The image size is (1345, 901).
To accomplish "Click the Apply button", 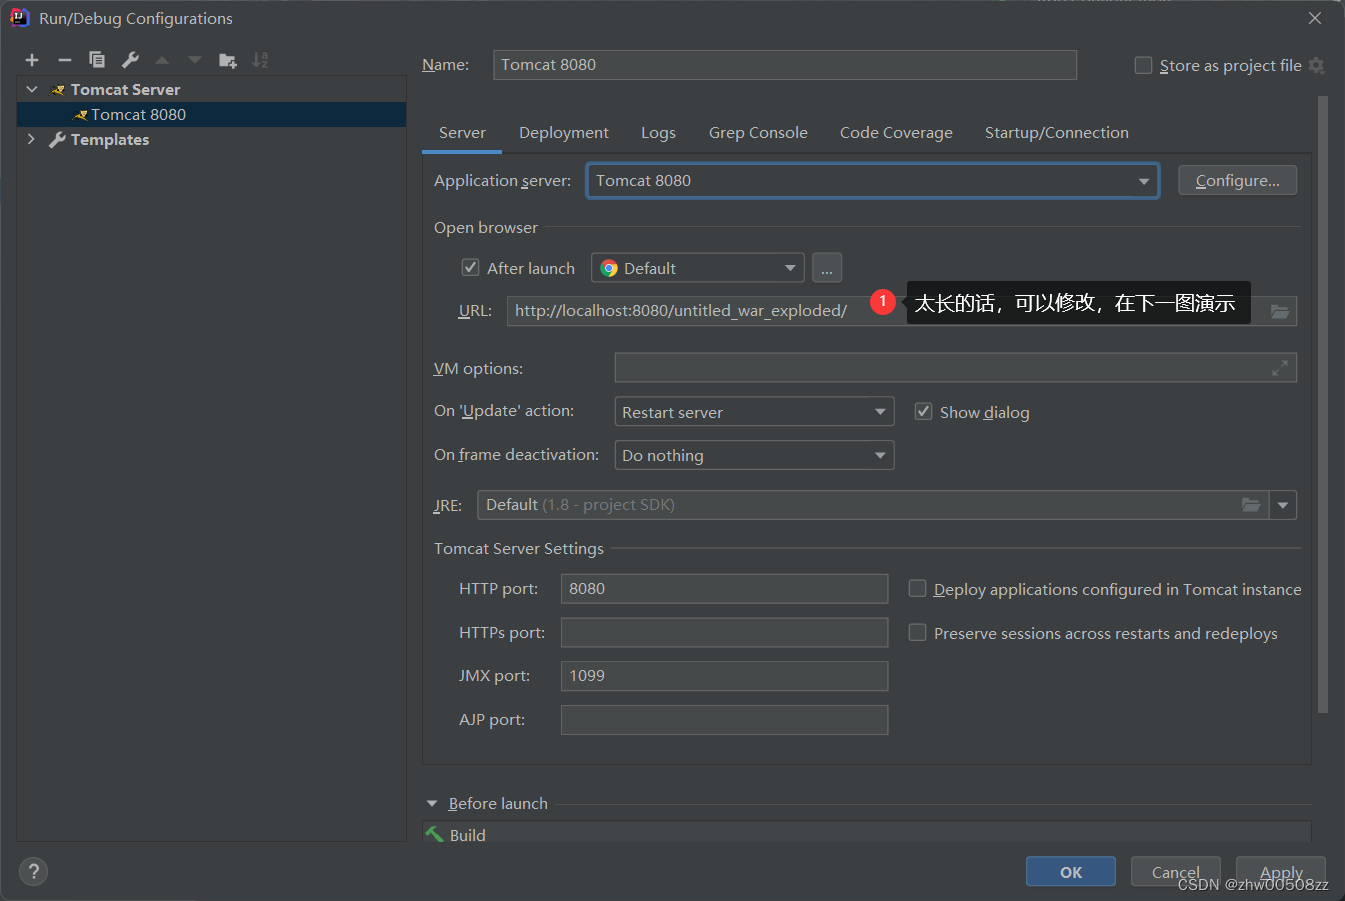I will [1281, 872].
